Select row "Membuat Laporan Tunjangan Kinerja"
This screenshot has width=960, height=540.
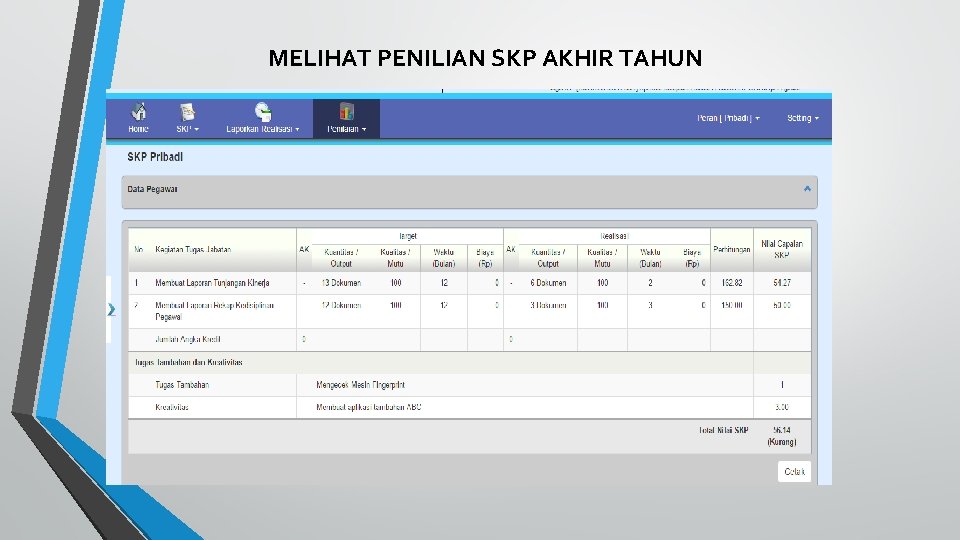pyautogui.click(x=469, y=283)
